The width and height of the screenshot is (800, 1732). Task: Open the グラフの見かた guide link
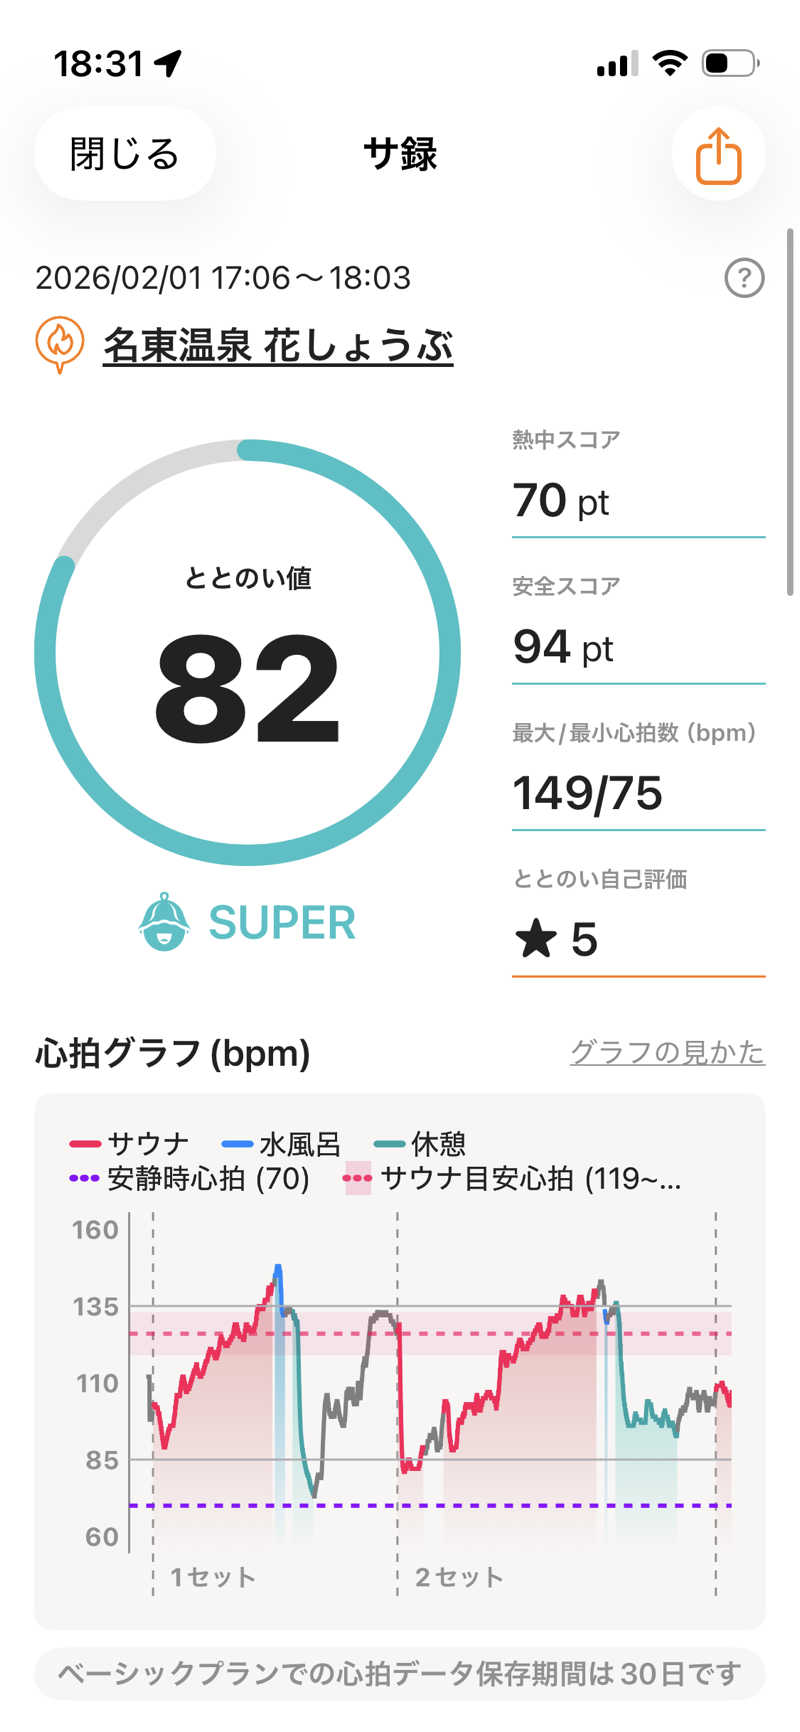click(x=667, y=1052)
